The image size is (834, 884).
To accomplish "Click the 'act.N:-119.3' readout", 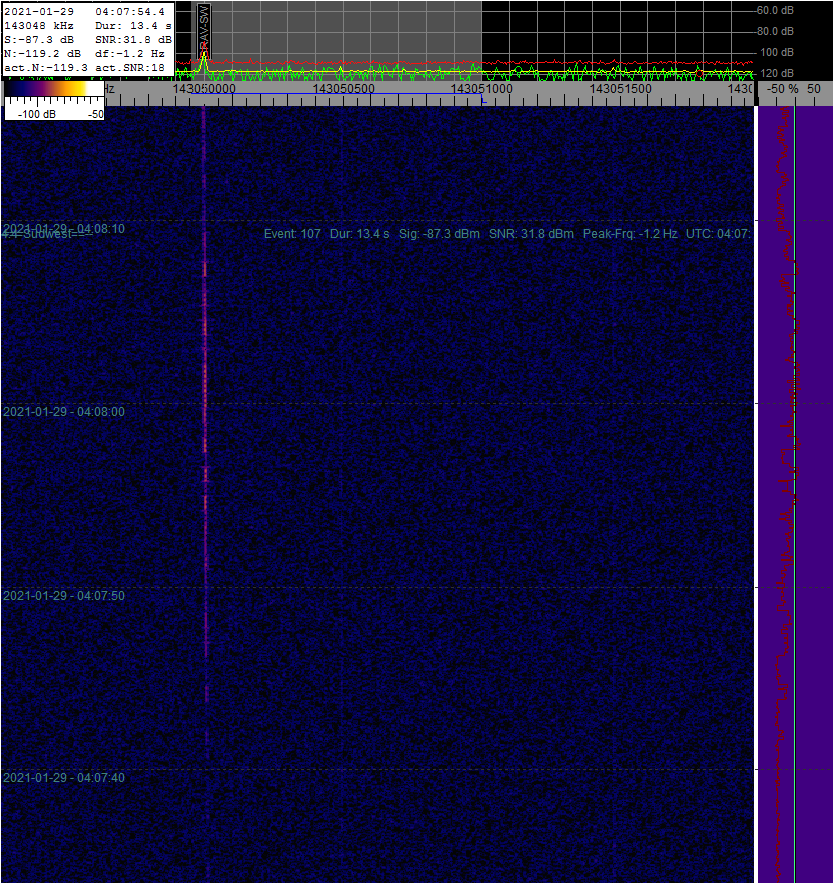I will 46,68.
